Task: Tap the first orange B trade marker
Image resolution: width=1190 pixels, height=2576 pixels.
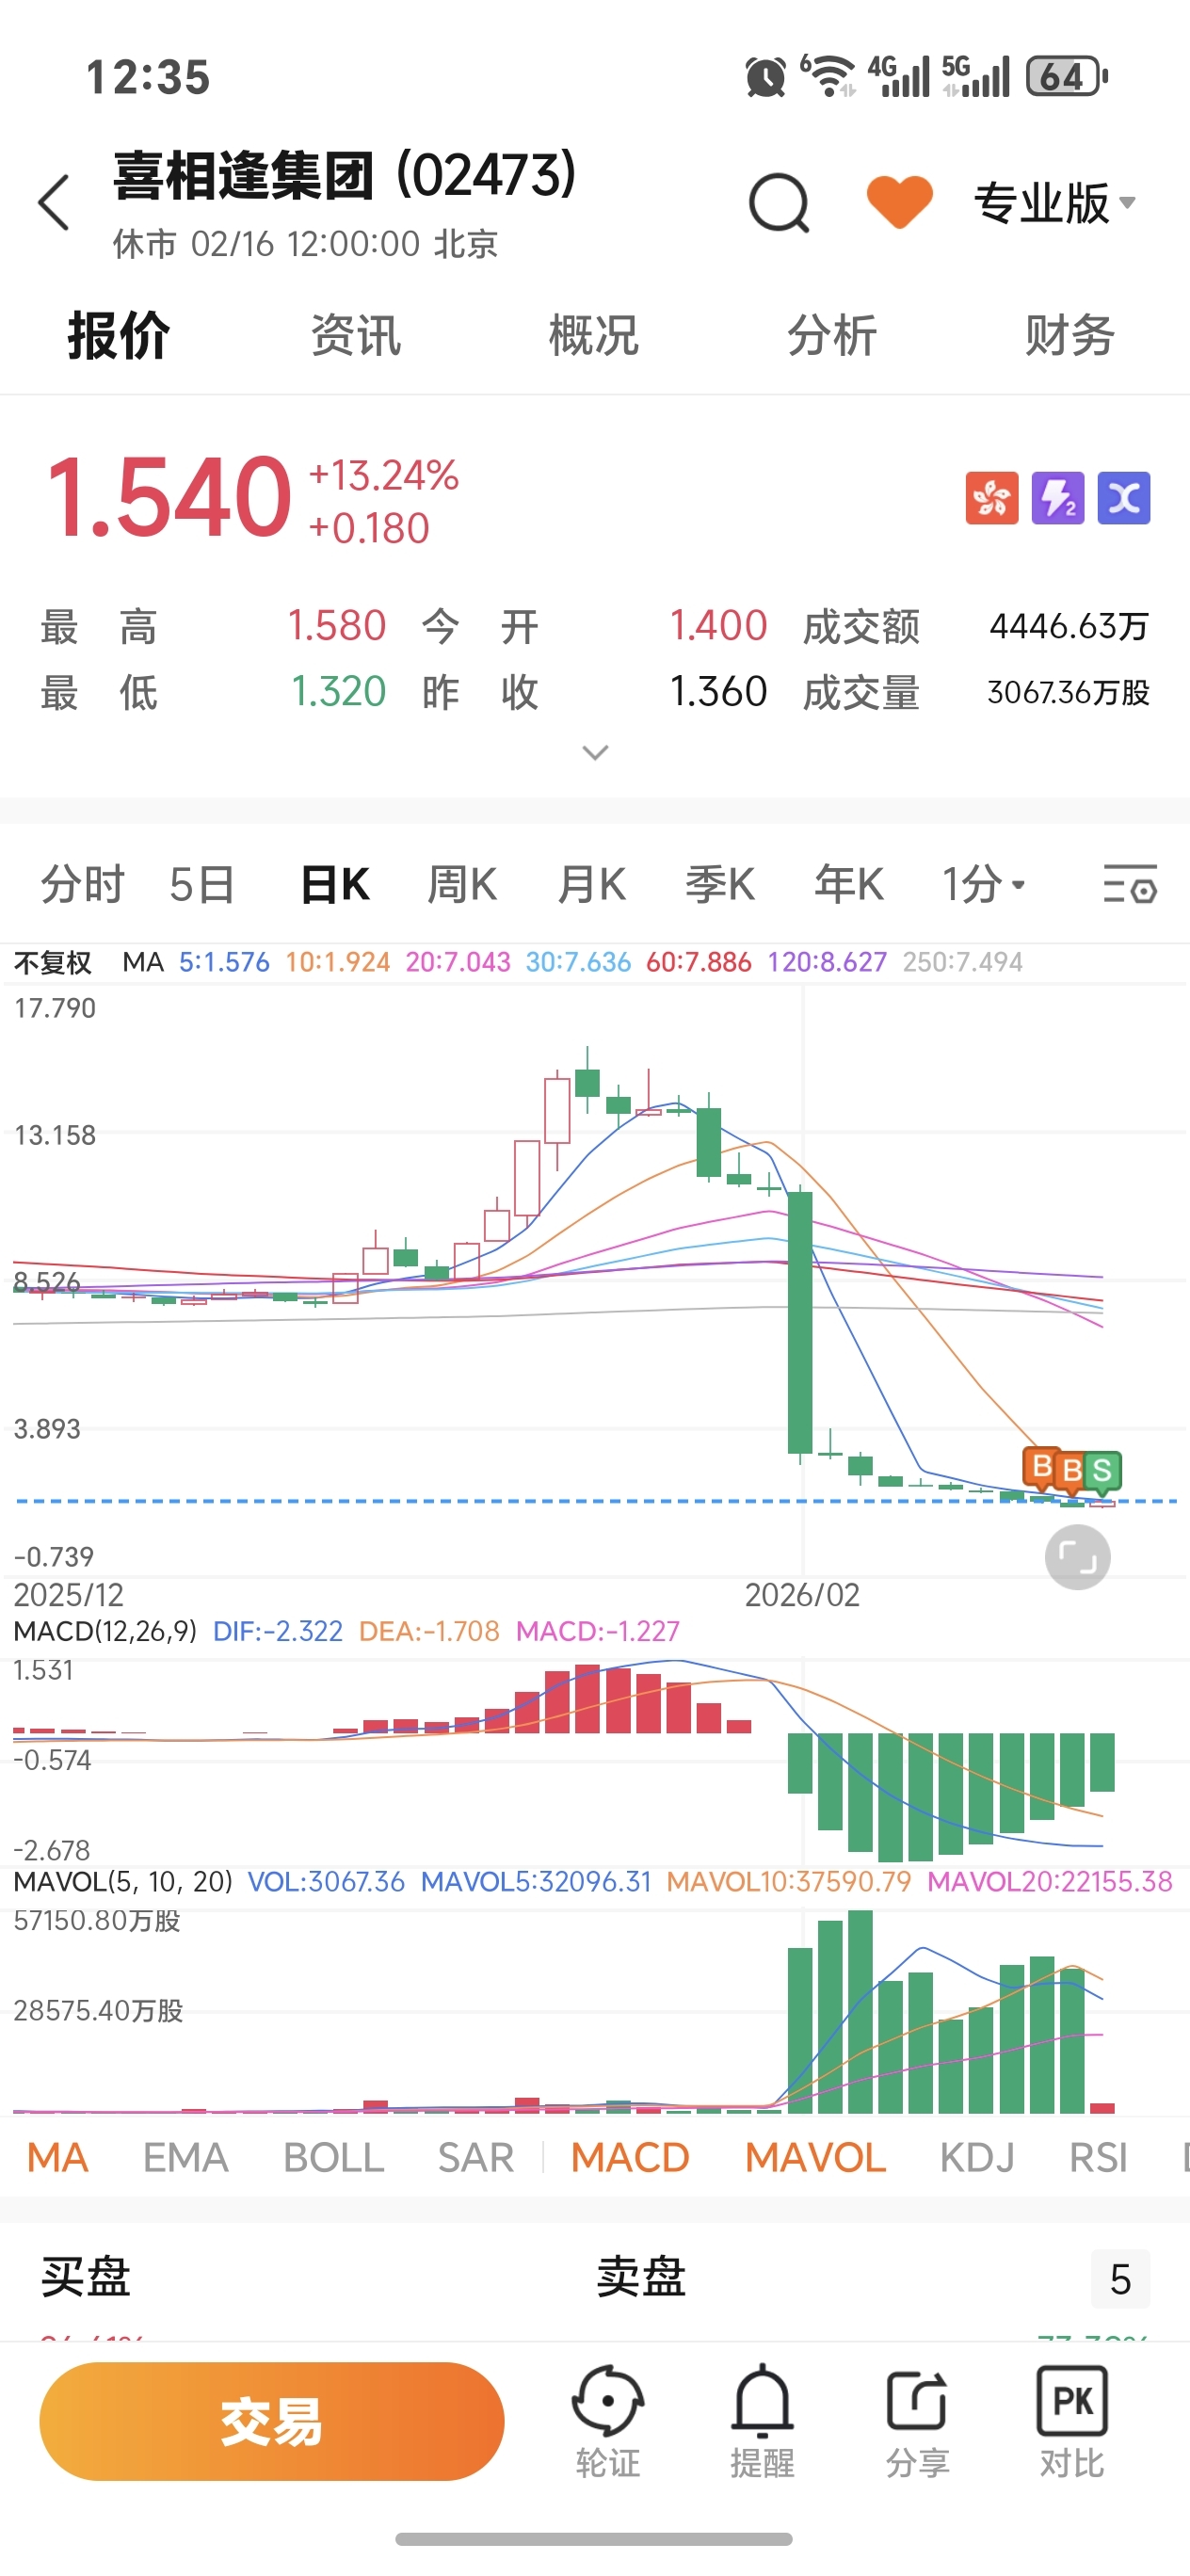Action: (x=1041, y=1467)
